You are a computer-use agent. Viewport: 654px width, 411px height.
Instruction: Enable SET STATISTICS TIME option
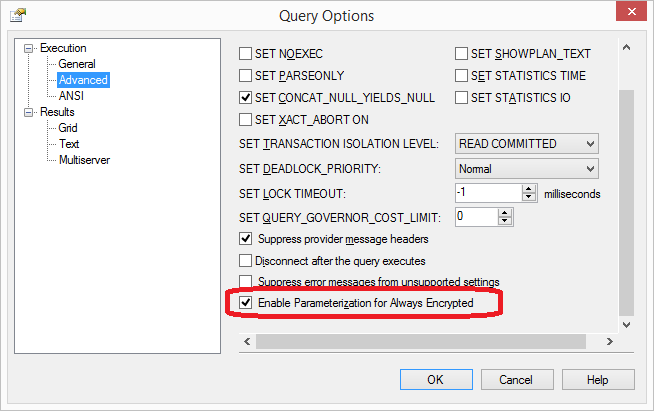click(462, 76)
